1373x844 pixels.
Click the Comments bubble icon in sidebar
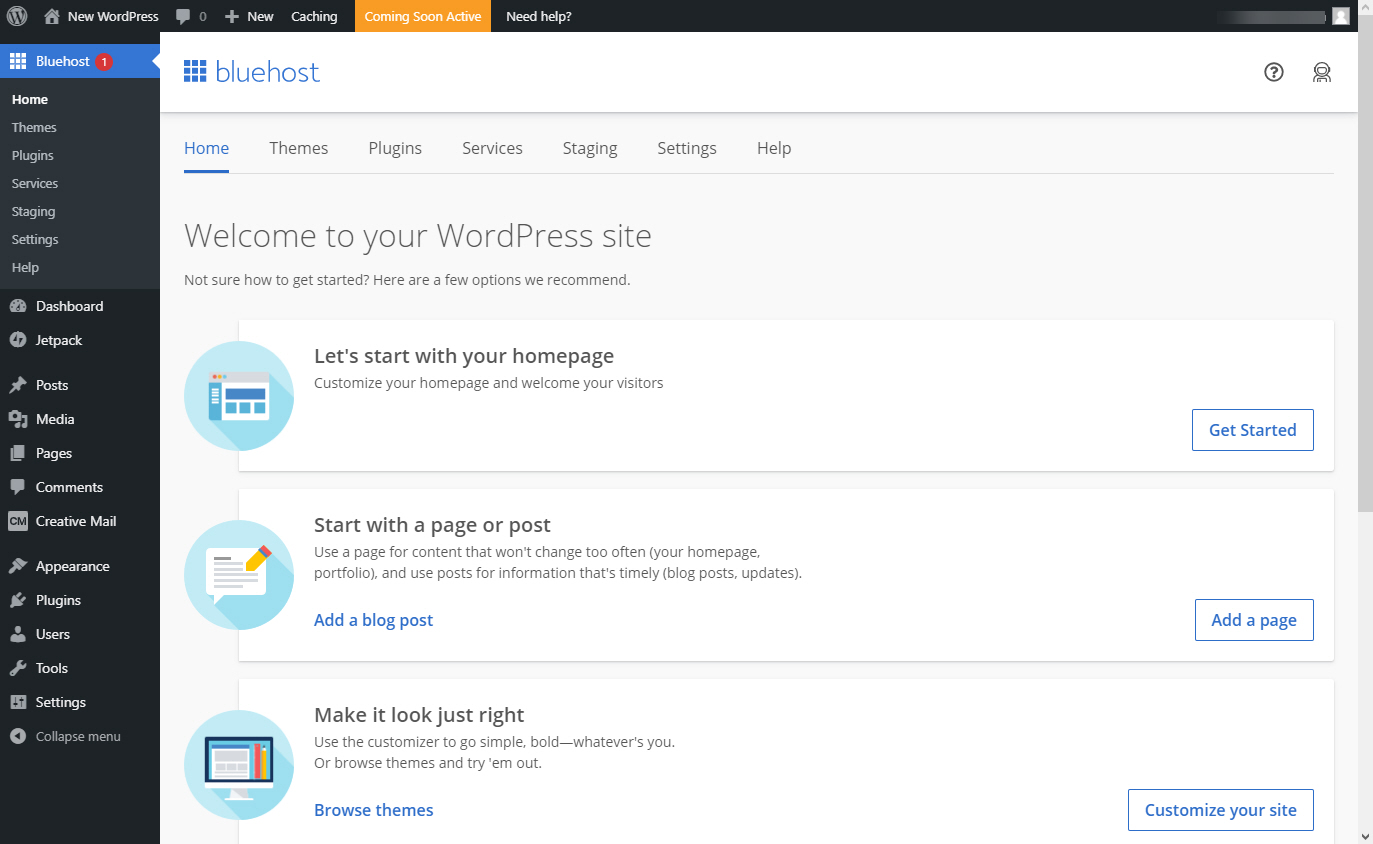18,487
